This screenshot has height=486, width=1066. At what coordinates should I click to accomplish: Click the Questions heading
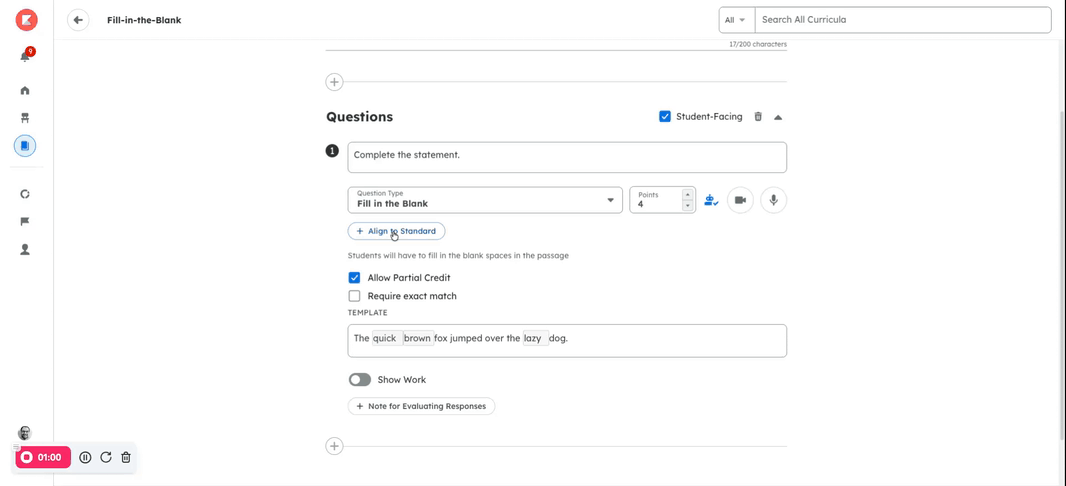point(360,116)
